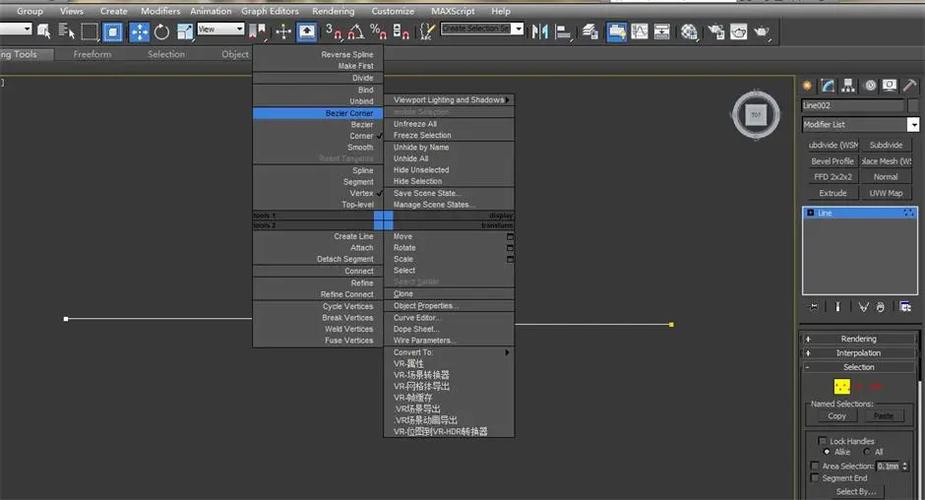Click the ViewCube in the viewport
925x500 pixels.
coord(756,114)
